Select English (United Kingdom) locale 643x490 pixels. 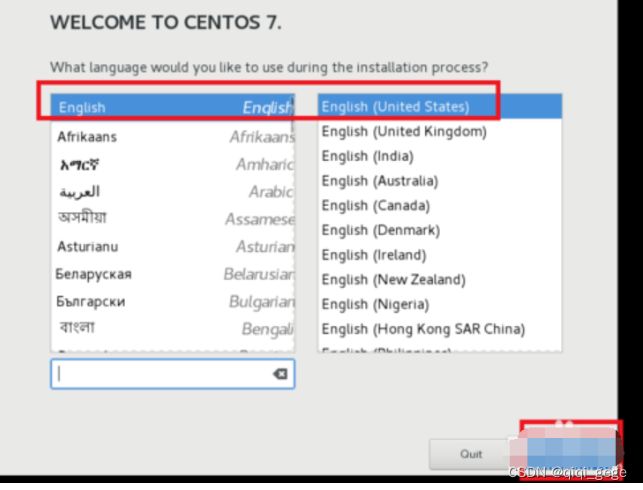[440, 132]
